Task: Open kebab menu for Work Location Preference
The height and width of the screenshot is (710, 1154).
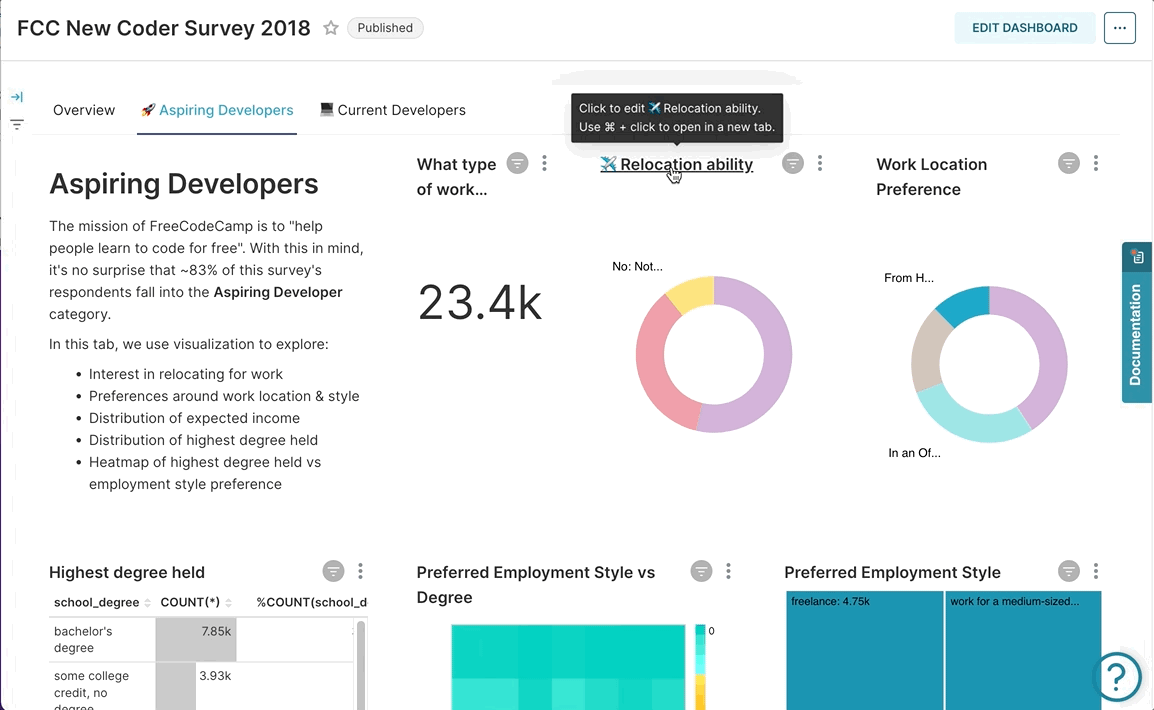Action: [1096, 163]
